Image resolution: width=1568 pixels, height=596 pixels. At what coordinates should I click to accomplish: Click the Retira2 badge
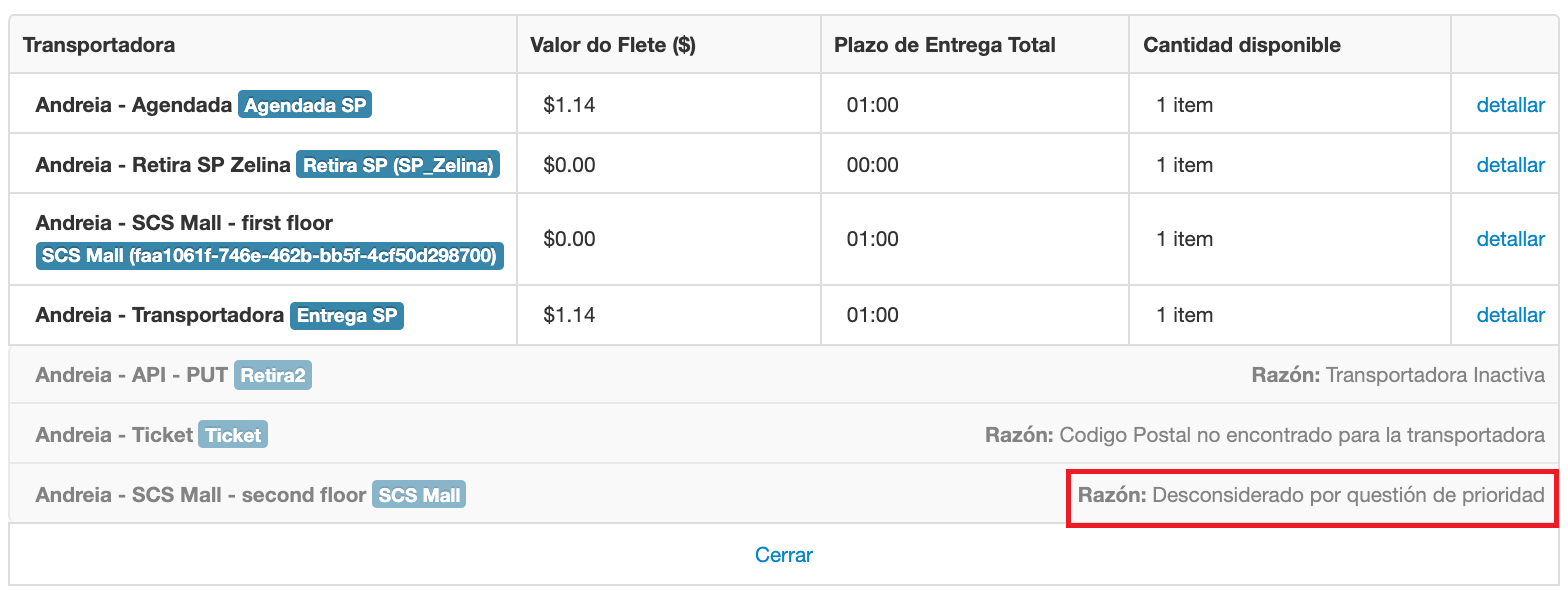(273, 375)
